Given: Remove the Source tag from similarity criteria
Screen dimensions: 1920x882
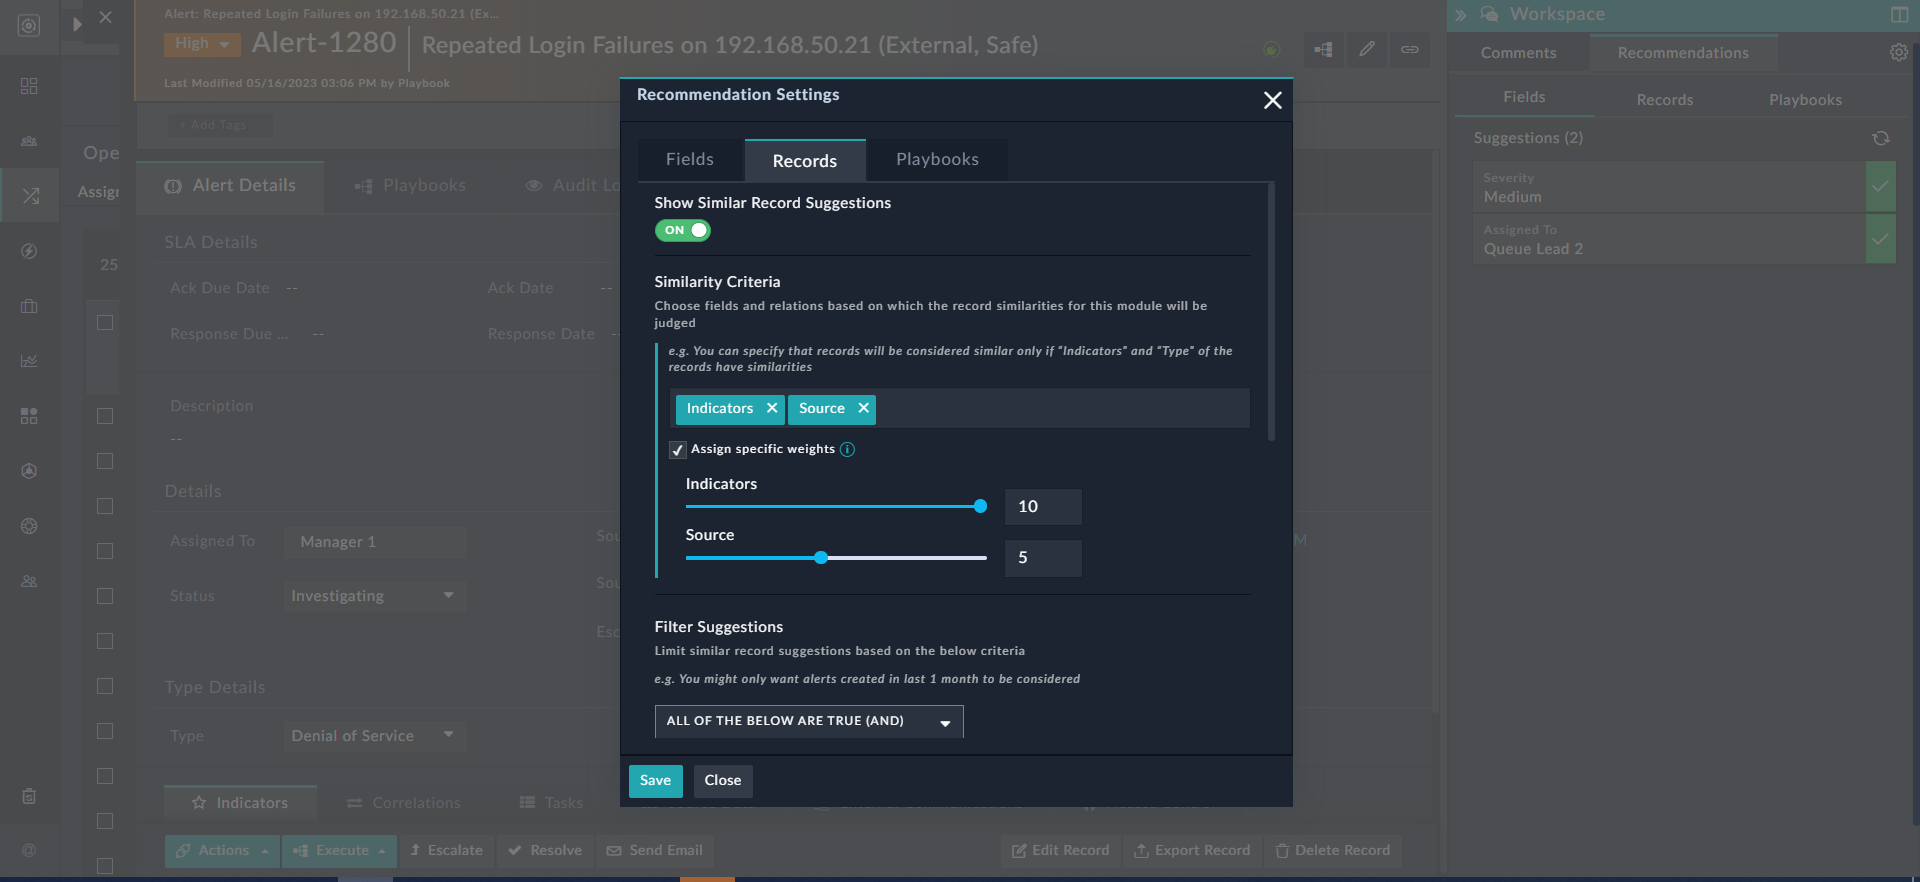Looking at the screenshot, I should pos(863,408).
